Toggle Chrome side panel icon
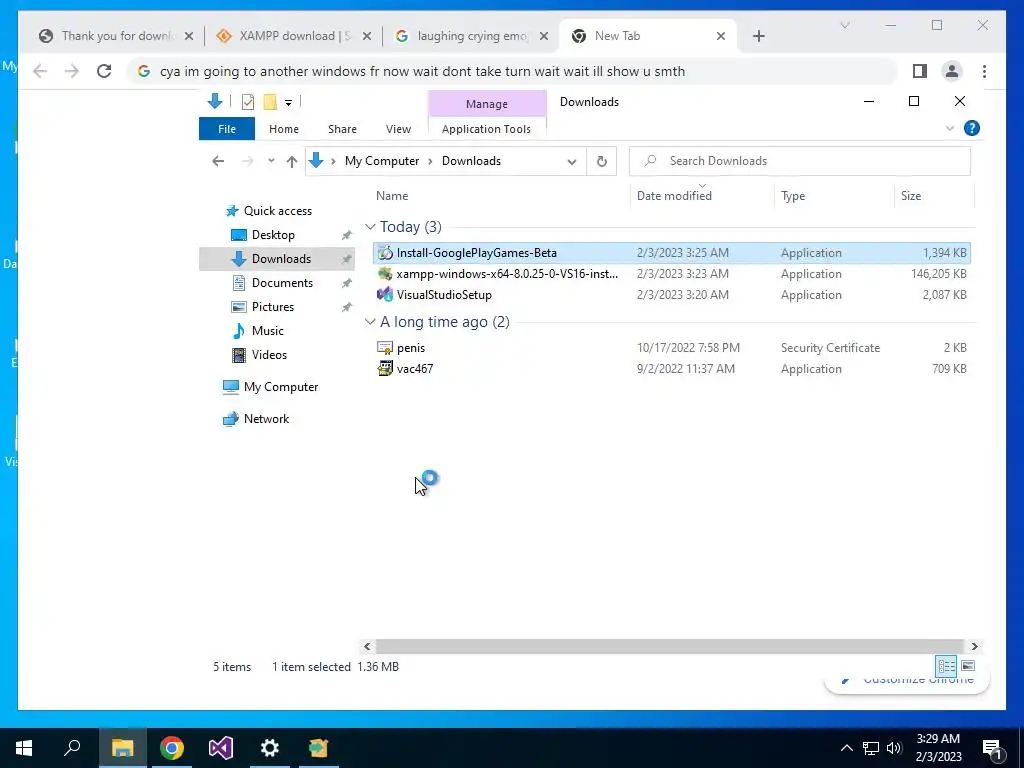 (x=920, y=71)
